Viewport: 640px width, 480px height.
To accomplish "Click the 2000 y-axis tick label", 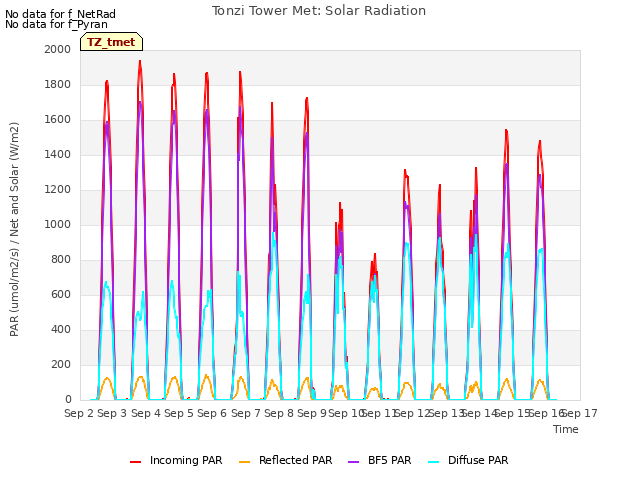I will tap(58, 49).
